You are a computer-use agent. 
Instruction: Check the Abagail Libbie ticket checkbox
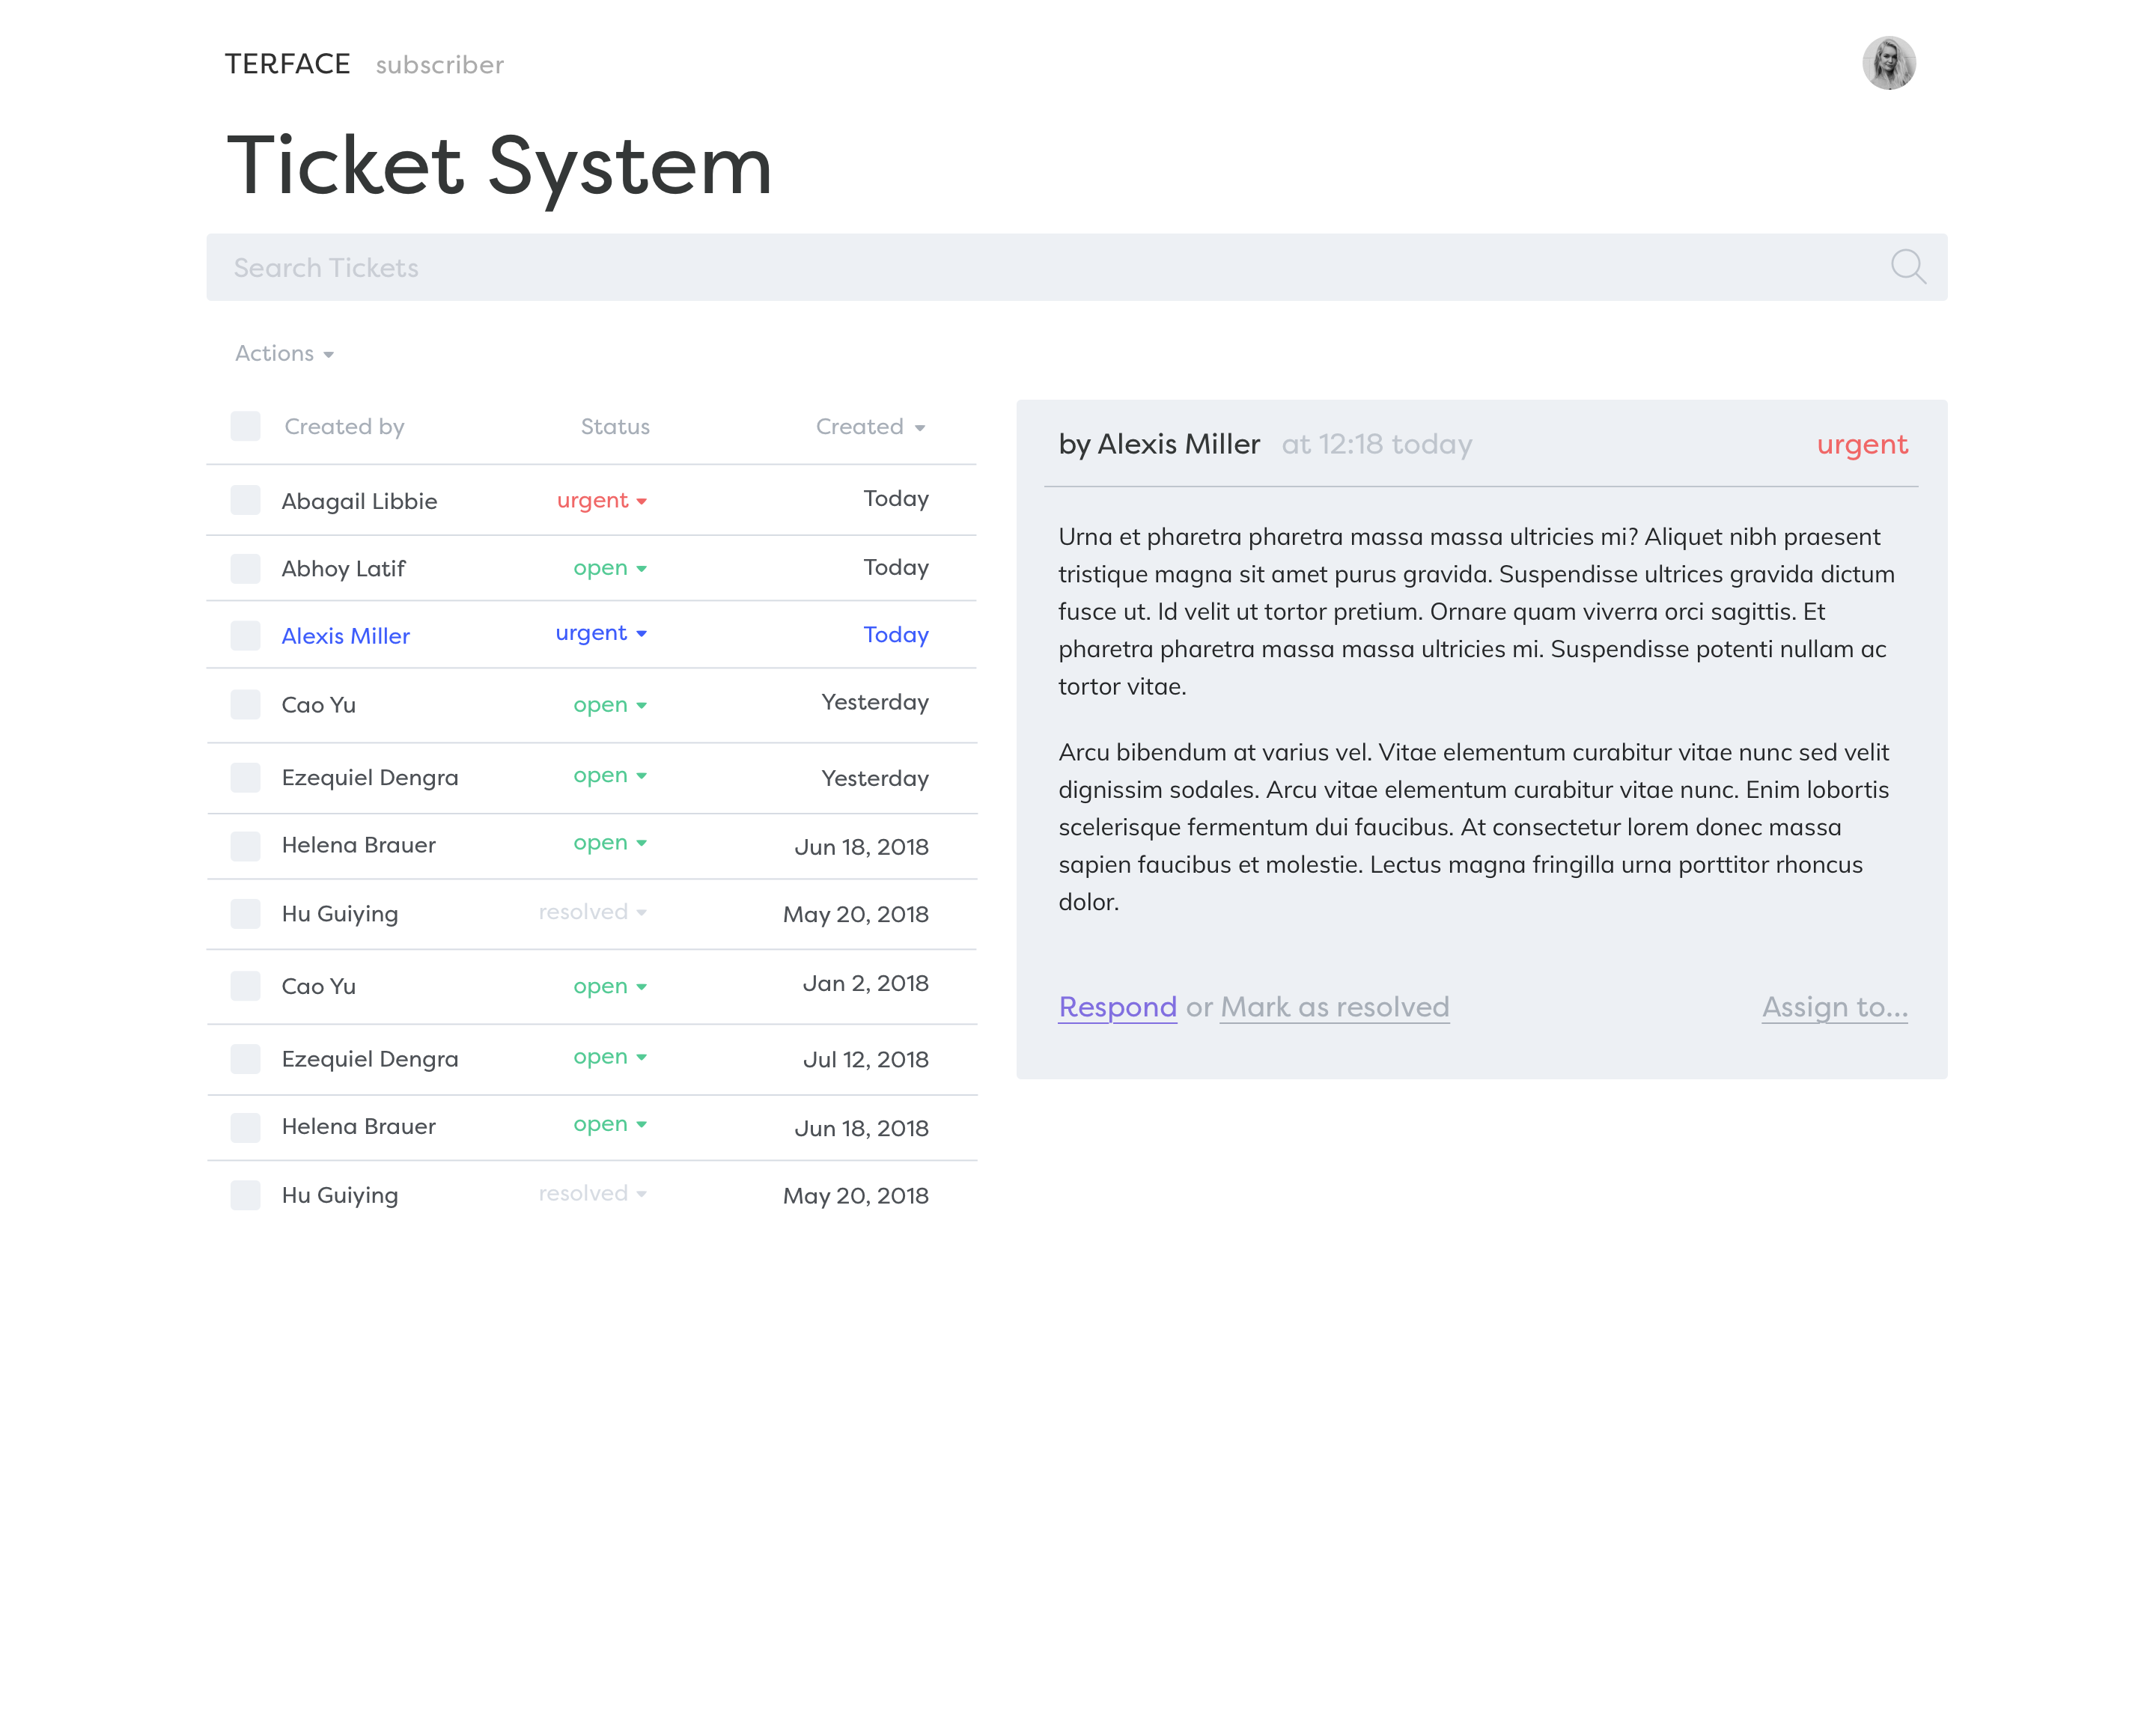coord(245,500)
